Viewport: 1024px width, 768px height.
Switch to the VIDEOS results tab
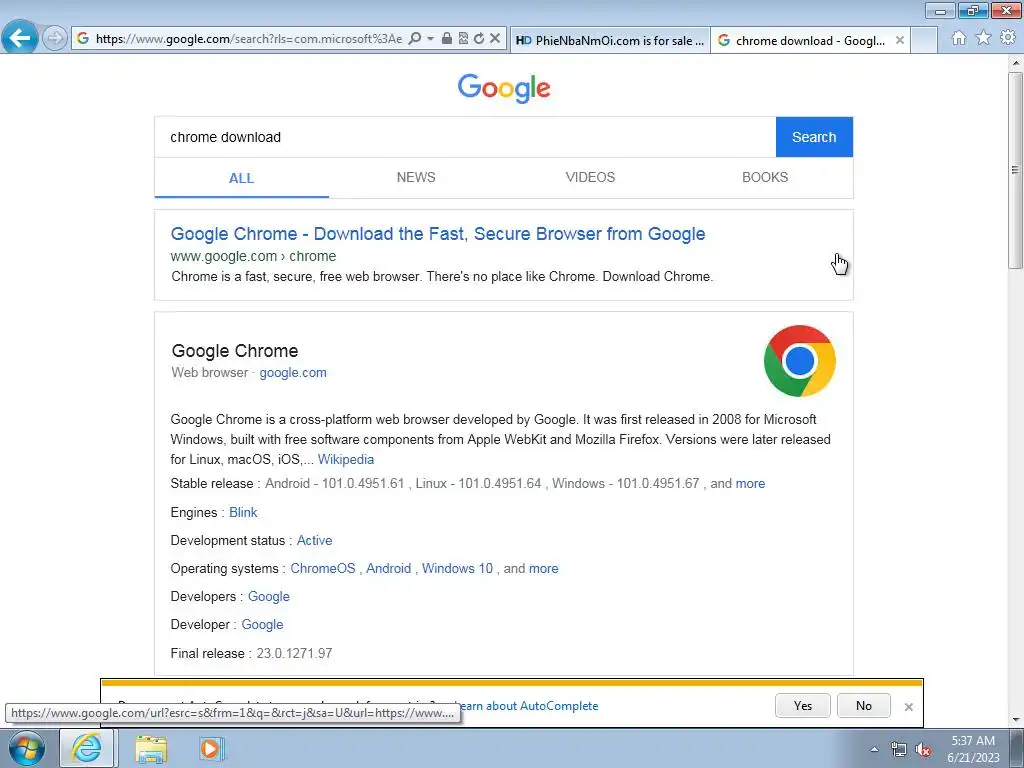click(590, 178)
